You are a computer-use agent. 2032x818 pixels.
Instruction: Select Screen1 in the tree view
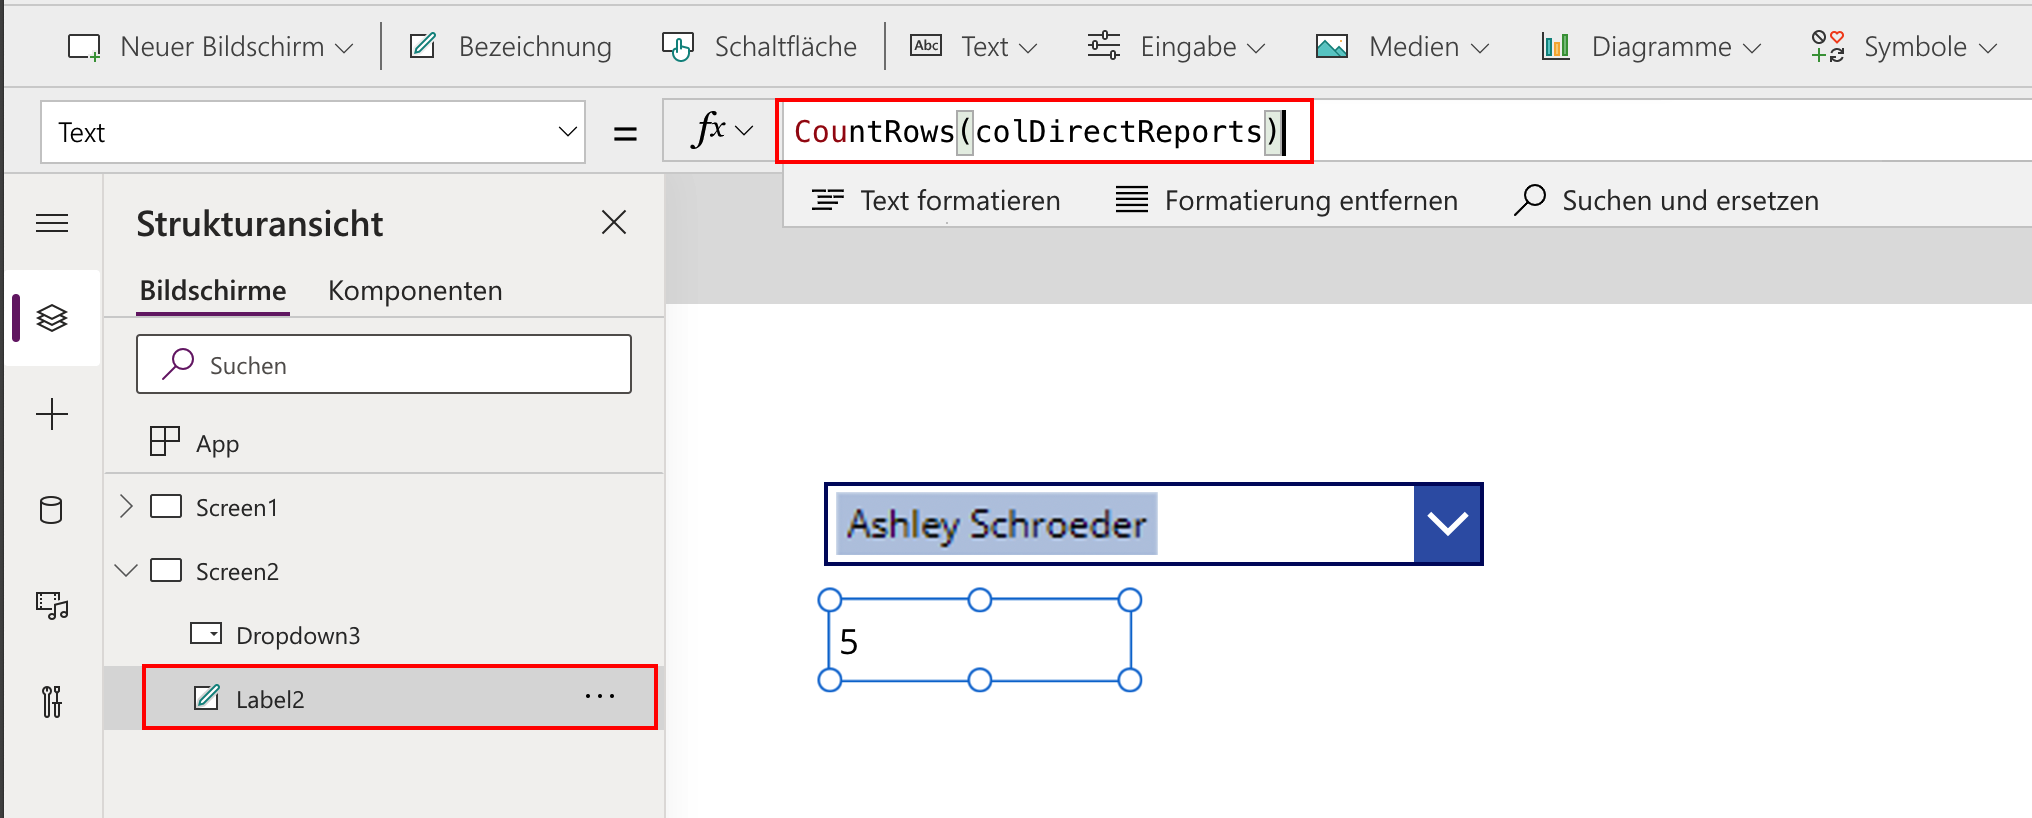click(x=237, y=507)
